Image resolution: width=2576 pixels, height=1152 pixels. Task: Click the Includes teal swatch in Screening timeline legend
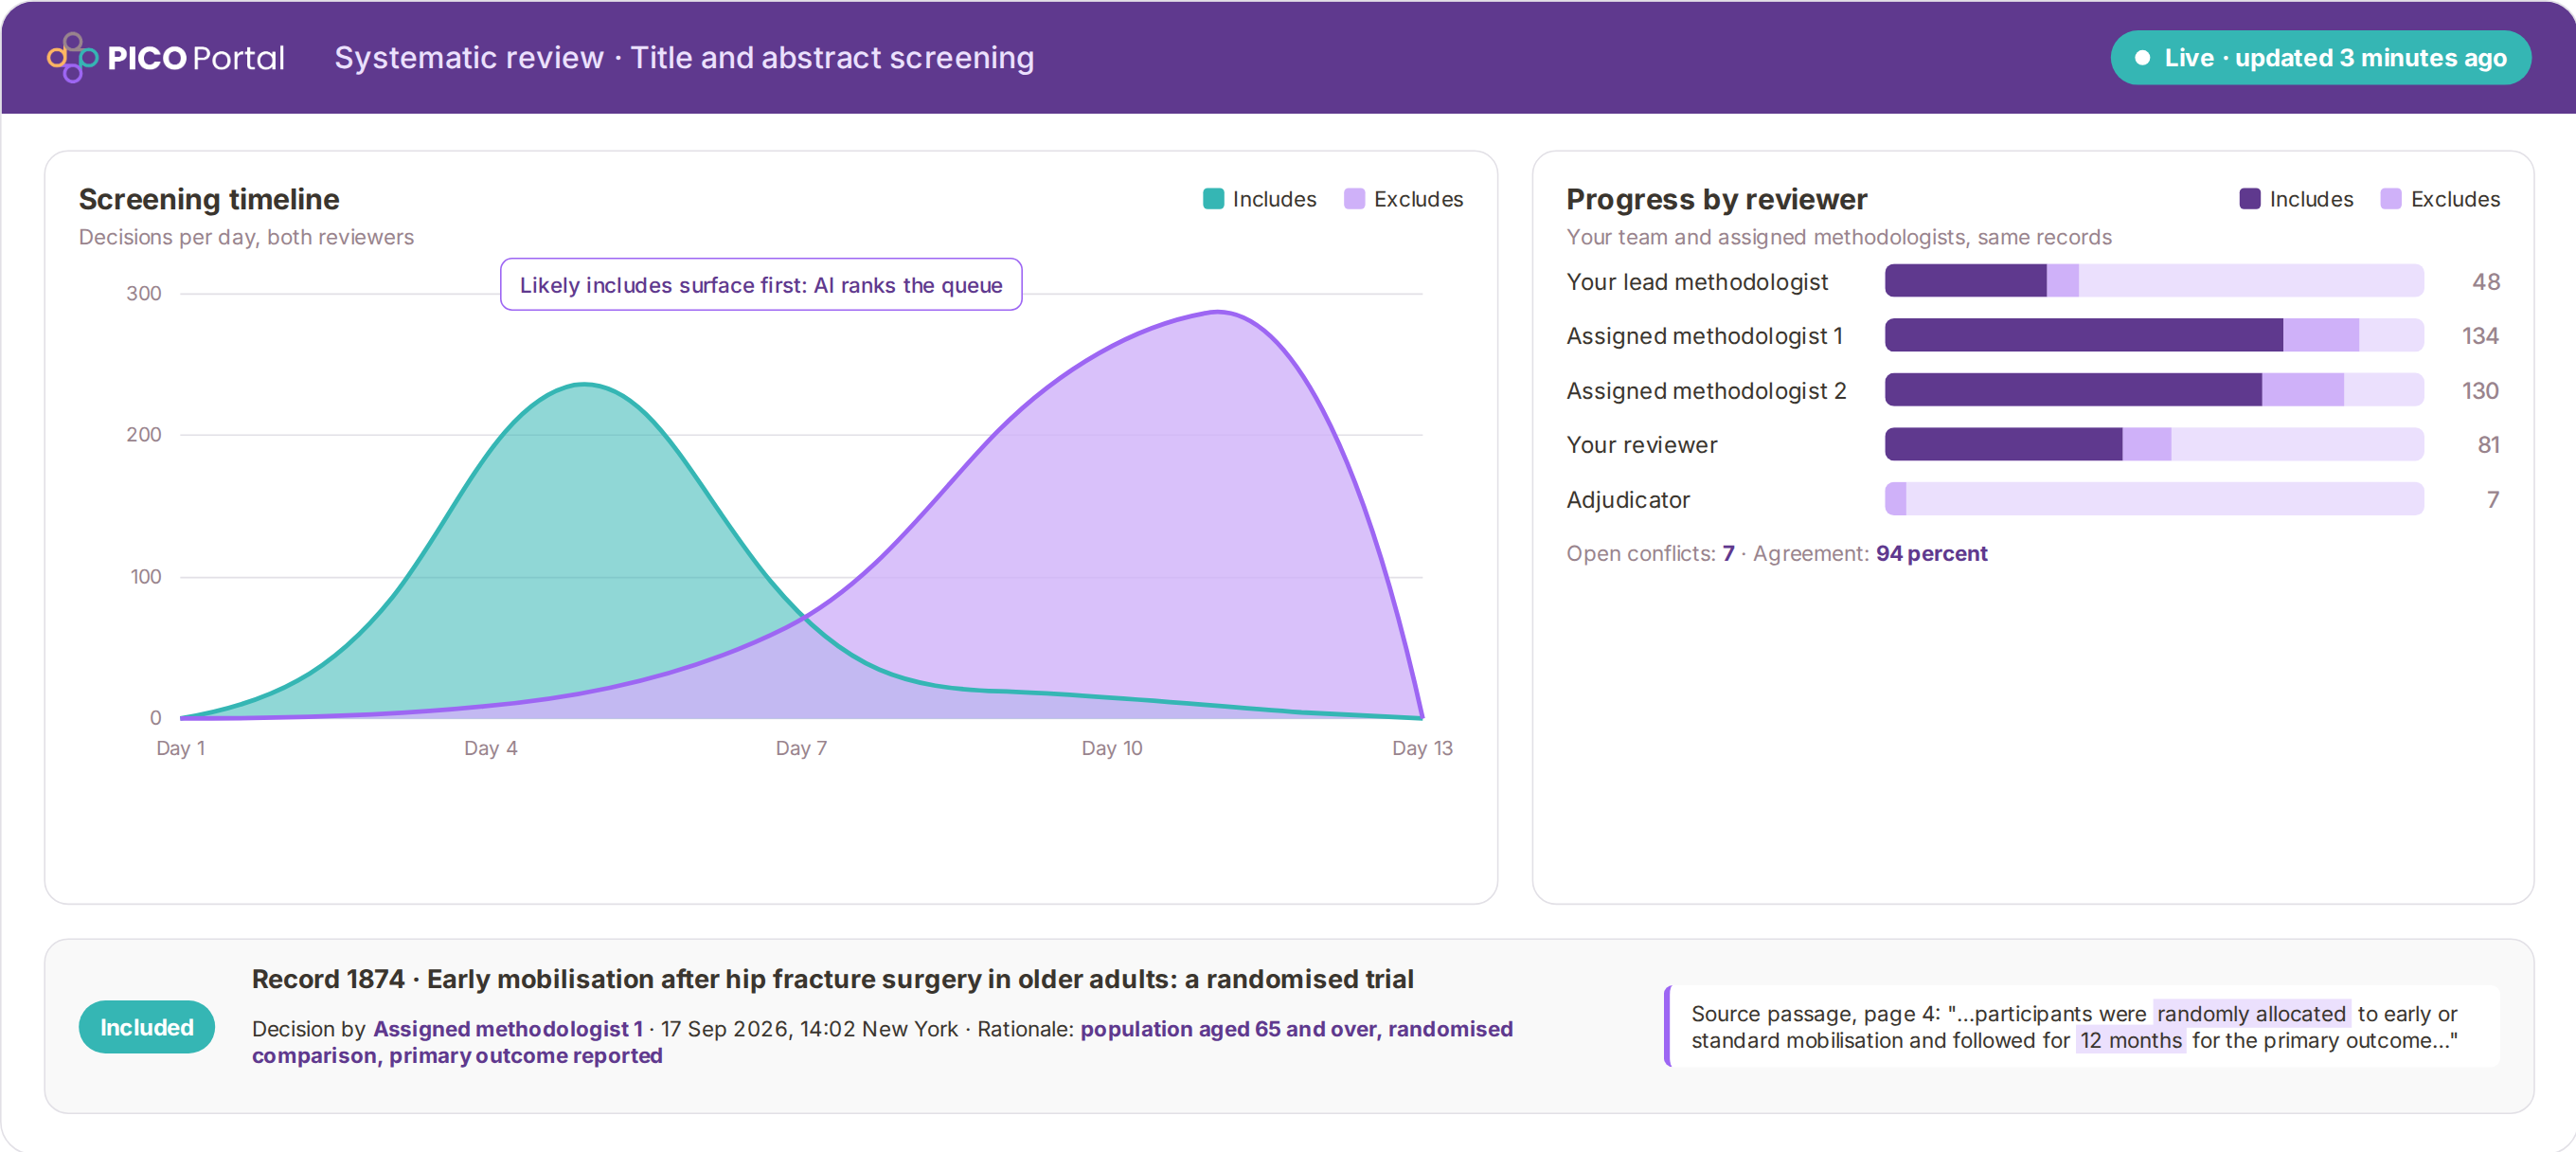click(1213, 199)
